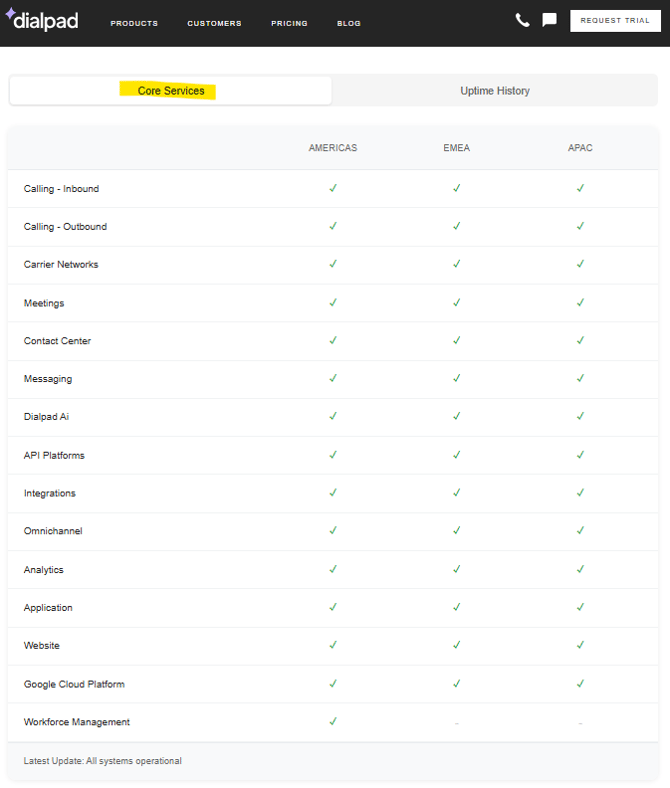Click the Dialpad logo
670x788 pixels.
[x=42, y=21]
